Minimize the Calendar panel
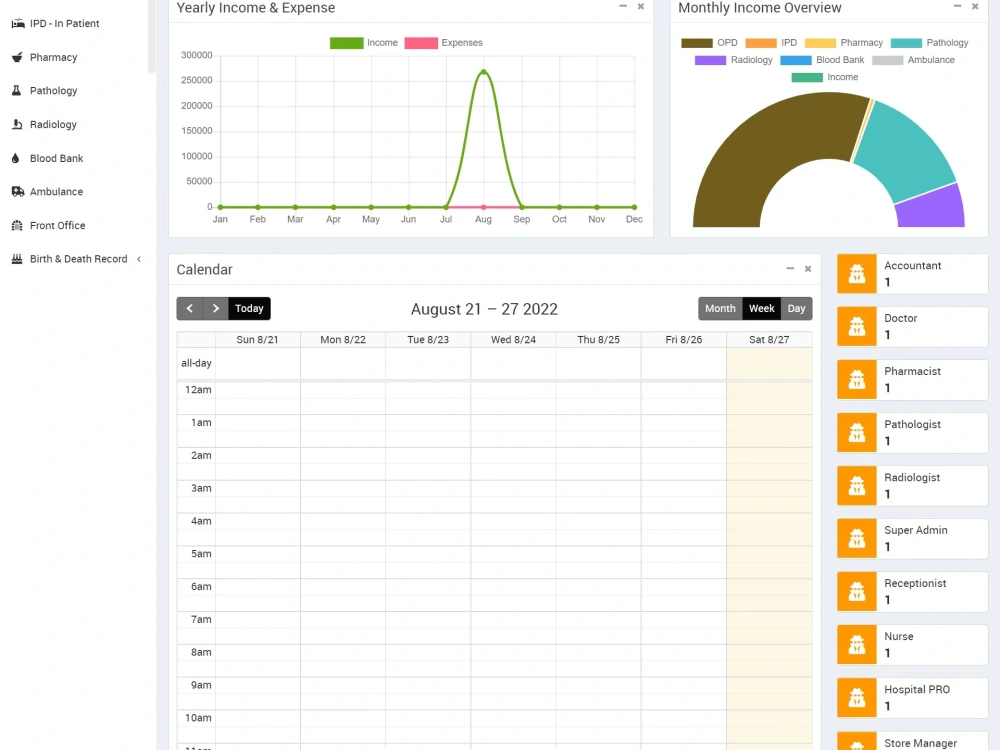1000x750 pixels. click(x=790, y=268)
